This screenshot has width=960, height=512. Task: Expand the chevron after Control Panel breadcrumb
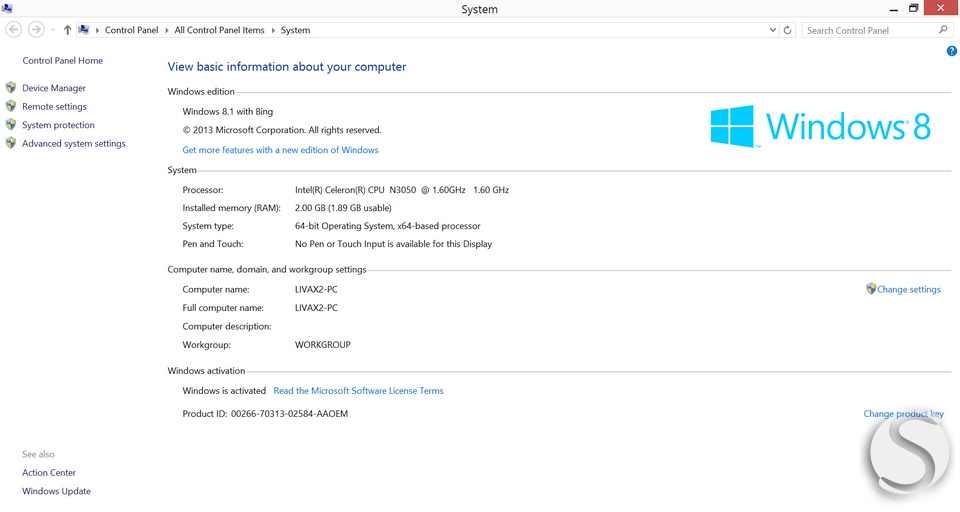(x=167, y=30)
